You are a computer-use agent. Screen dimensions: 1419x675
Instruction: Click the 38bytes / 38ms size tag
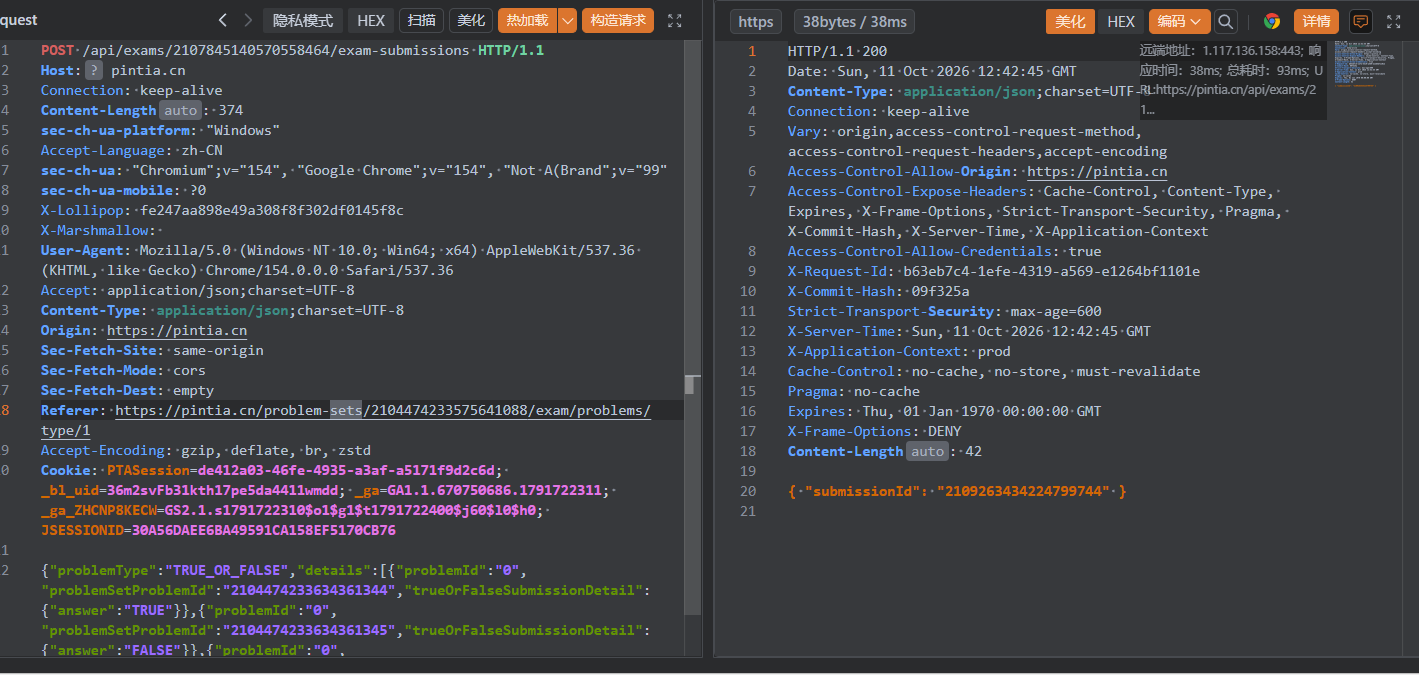[x=854, y=21]
